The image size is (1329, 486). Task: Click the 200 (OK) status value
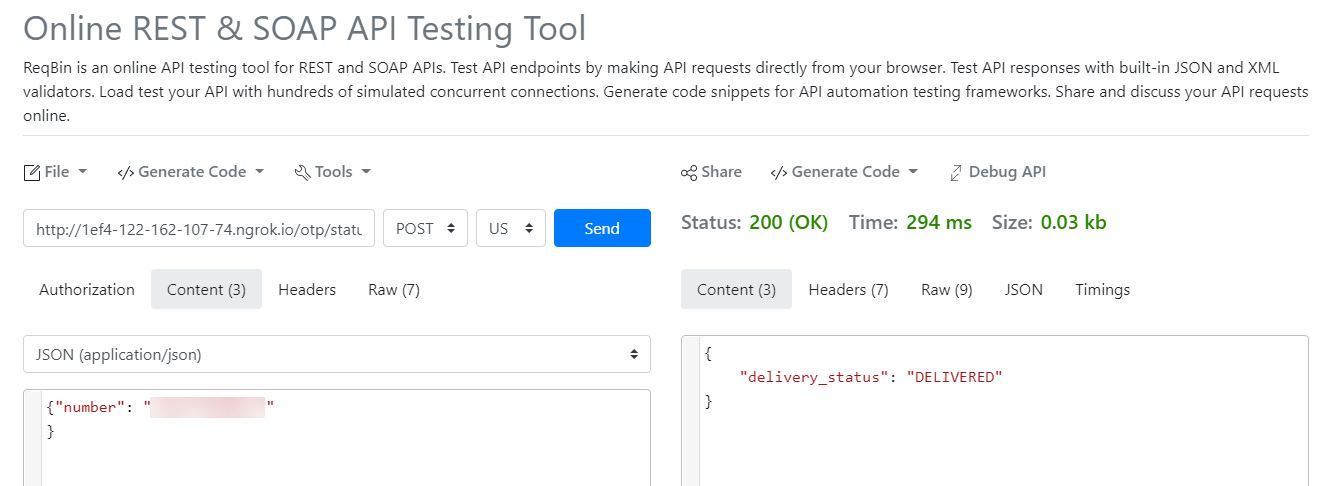tap(788, 223)
